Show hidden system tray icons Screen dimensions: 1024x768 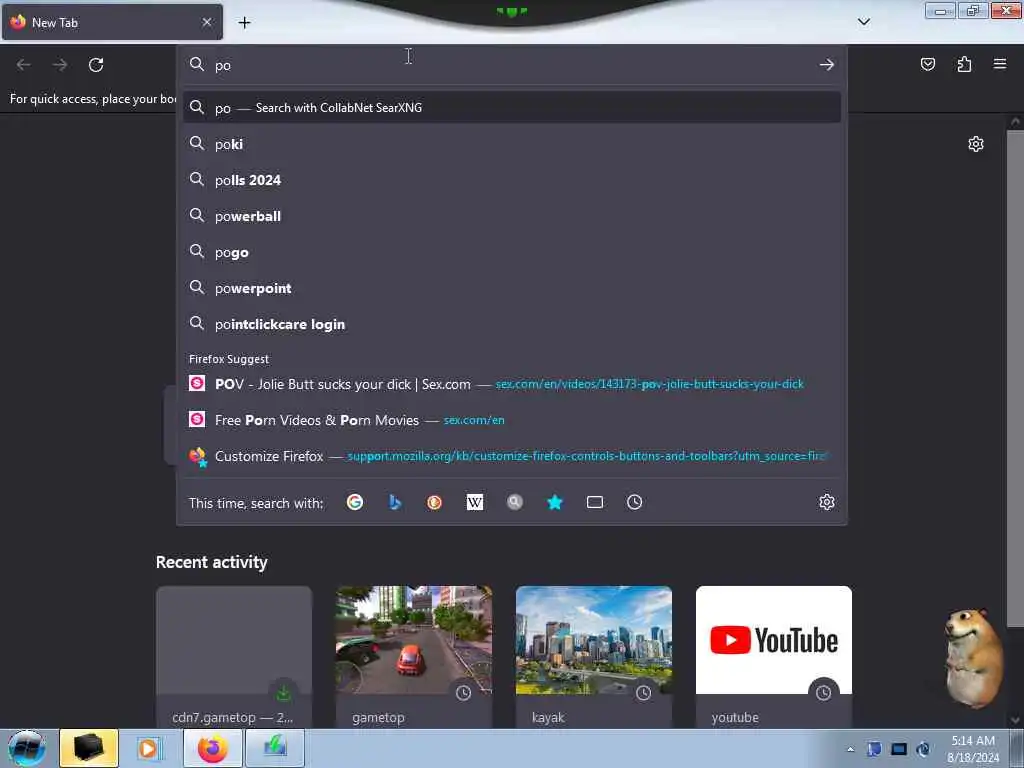[x=850, y=749]
